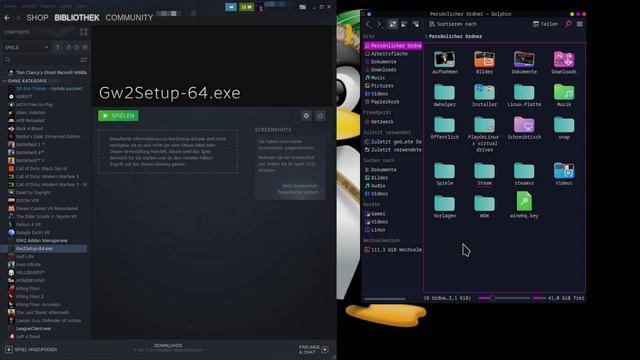Select the Linux-Platte folder
The image size is (640, 360).
pyautogui.click(x=524, y=96)
